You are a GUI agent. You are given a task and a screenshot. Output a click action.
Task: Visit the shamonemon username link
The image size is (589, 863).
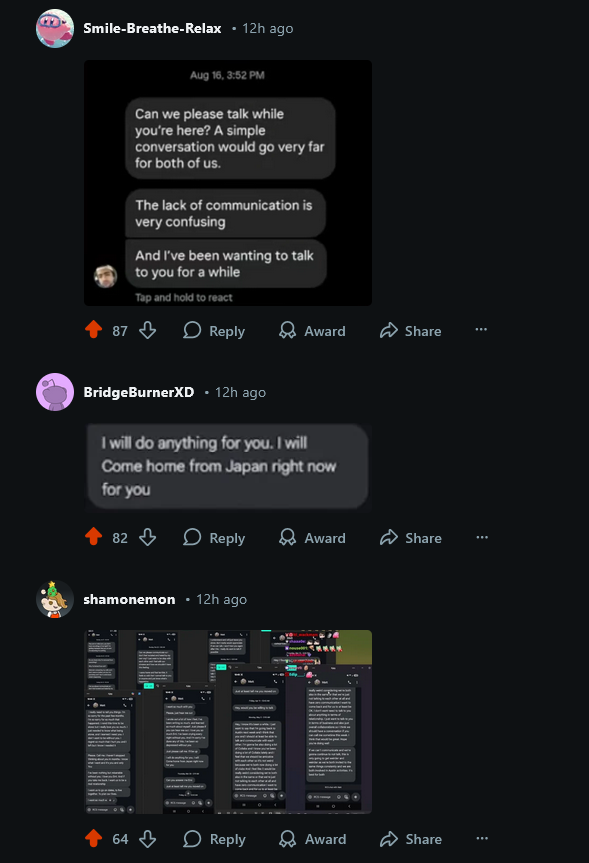click(129, 599)
